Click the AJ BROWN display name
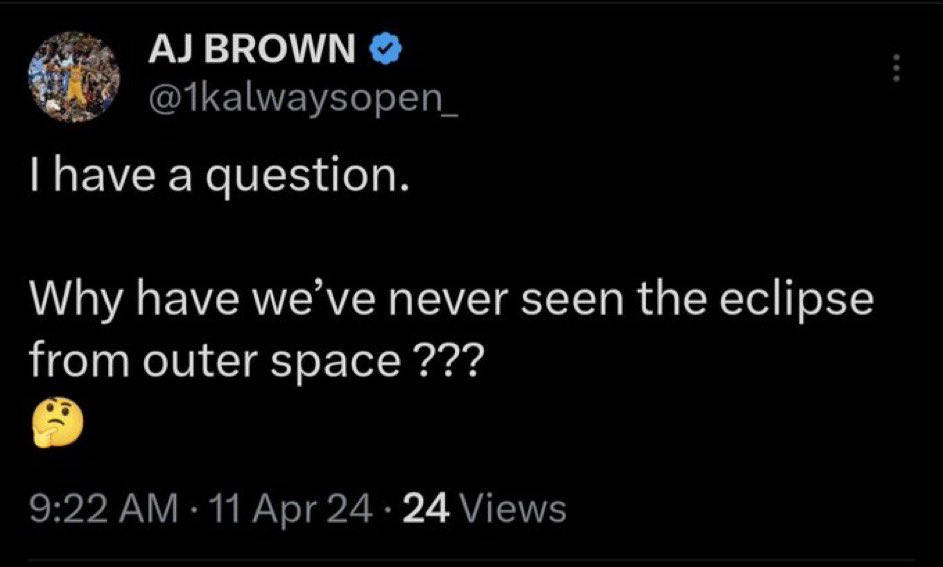943x567 pixels. [253, 49]
